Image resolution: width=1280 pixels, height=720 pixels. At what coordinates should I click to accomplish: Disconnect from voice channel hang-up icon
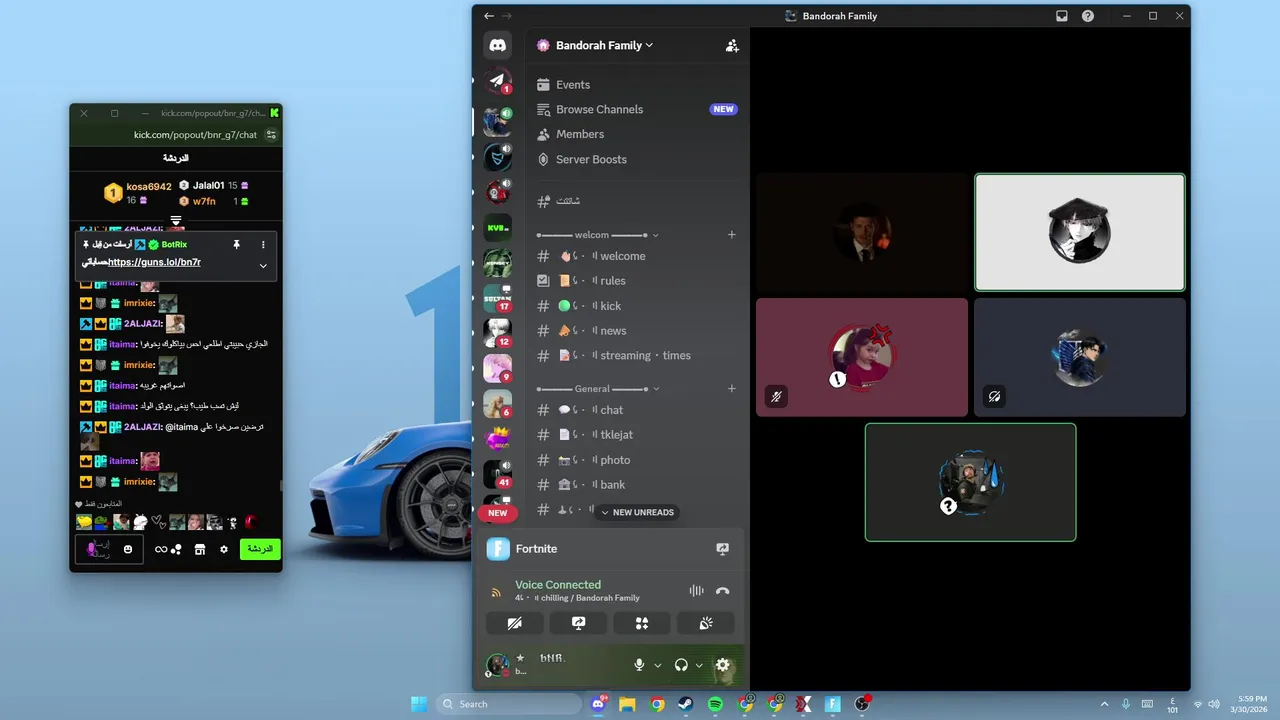(x=723, y=591)
